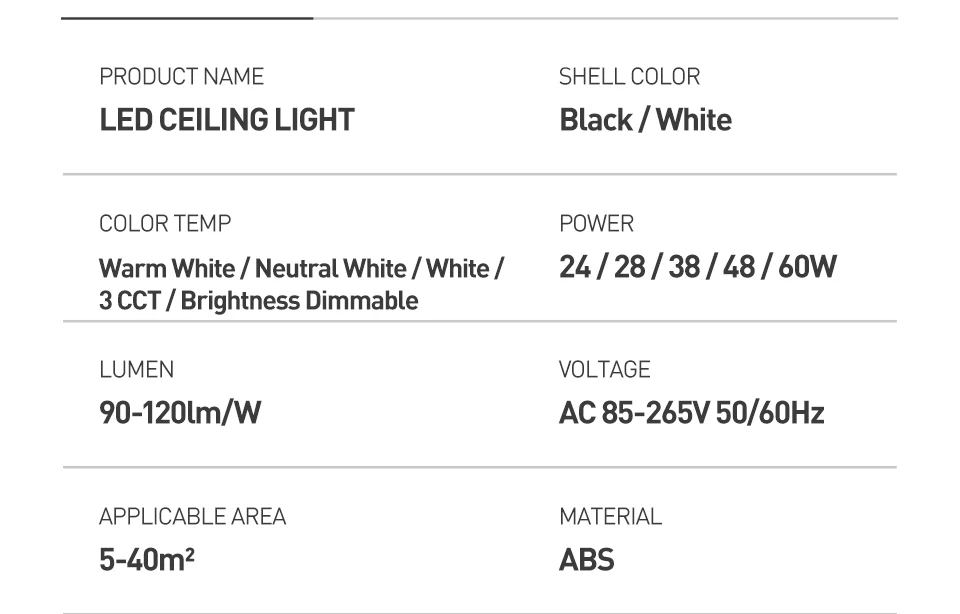Image resolution: width=960 pixels, height=614 pixels.
Task: Click the APPLICABLE AREA label
Action: tap(192, 517)
